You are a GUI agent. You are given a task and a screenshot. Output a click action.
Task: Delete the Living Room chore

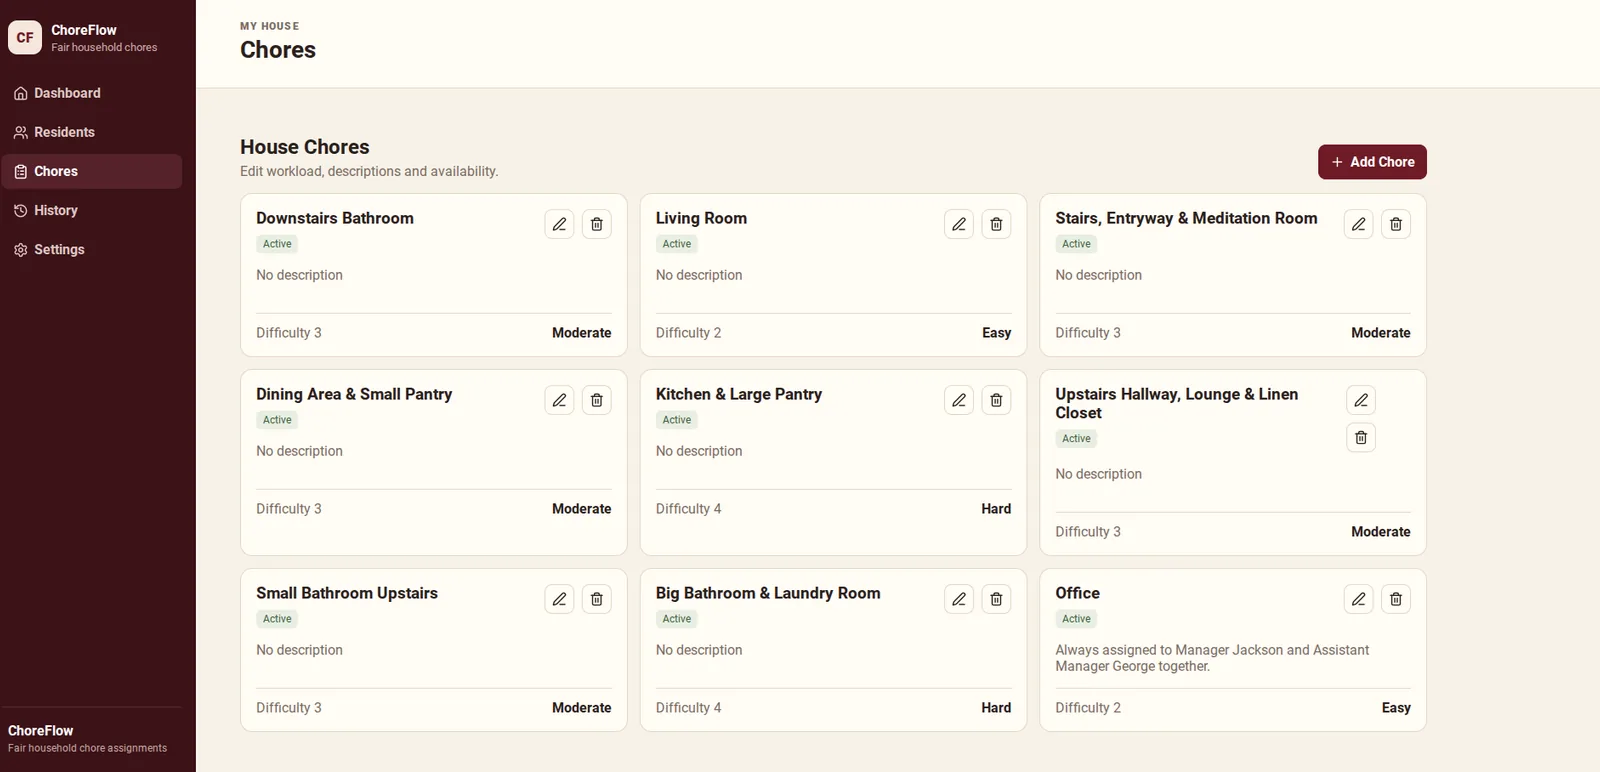point(996,224)
